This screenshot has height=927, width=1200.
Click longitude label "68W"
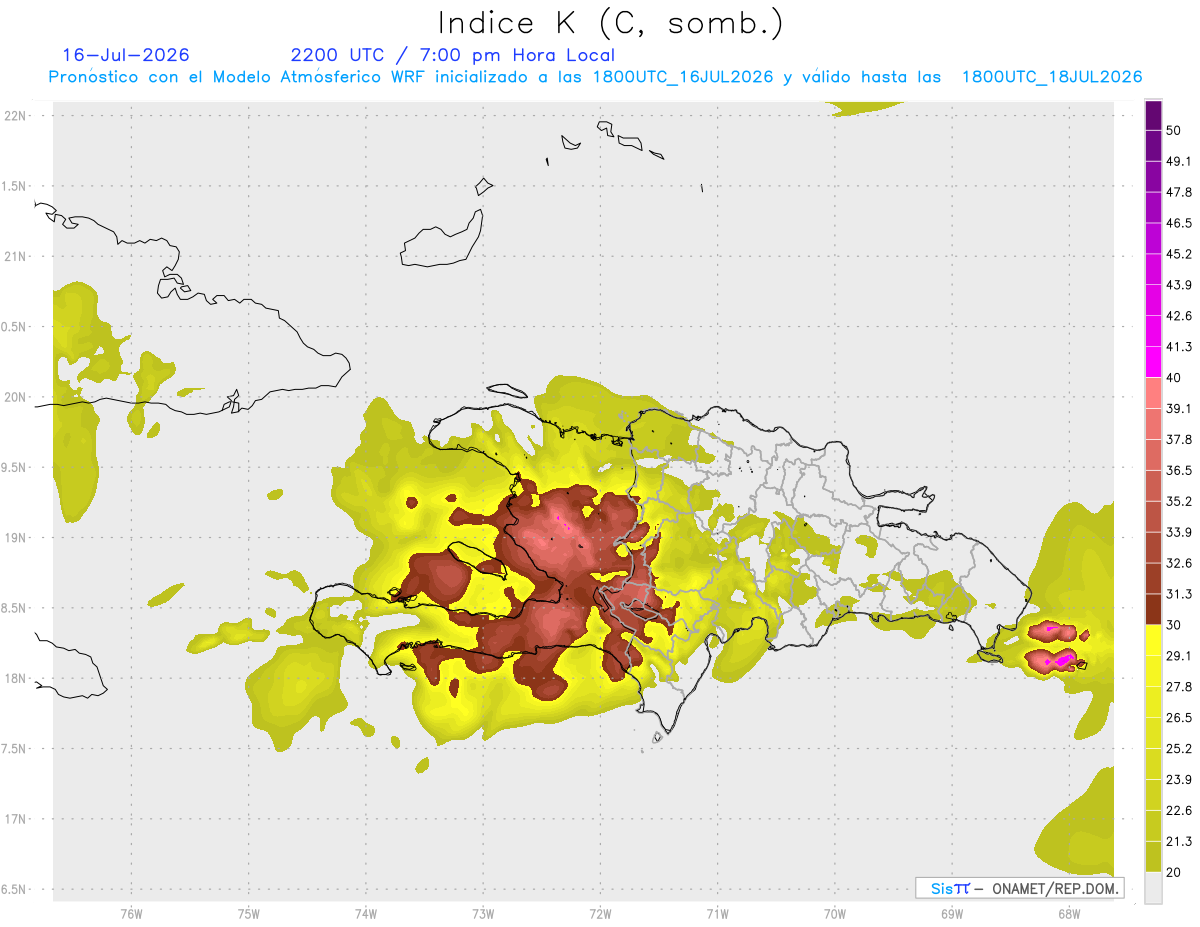click(x=1068, y=914)
